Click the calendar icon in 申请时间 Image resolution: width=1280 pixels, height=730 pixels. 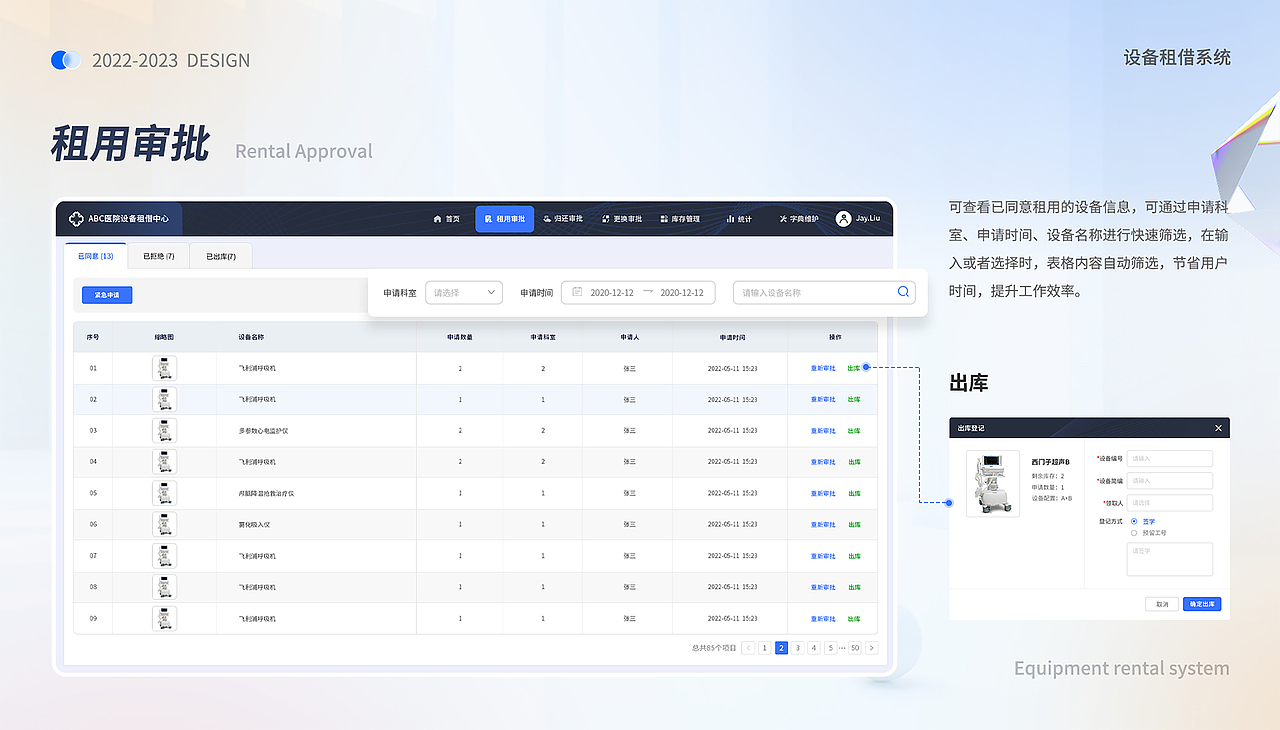[577, 292]
